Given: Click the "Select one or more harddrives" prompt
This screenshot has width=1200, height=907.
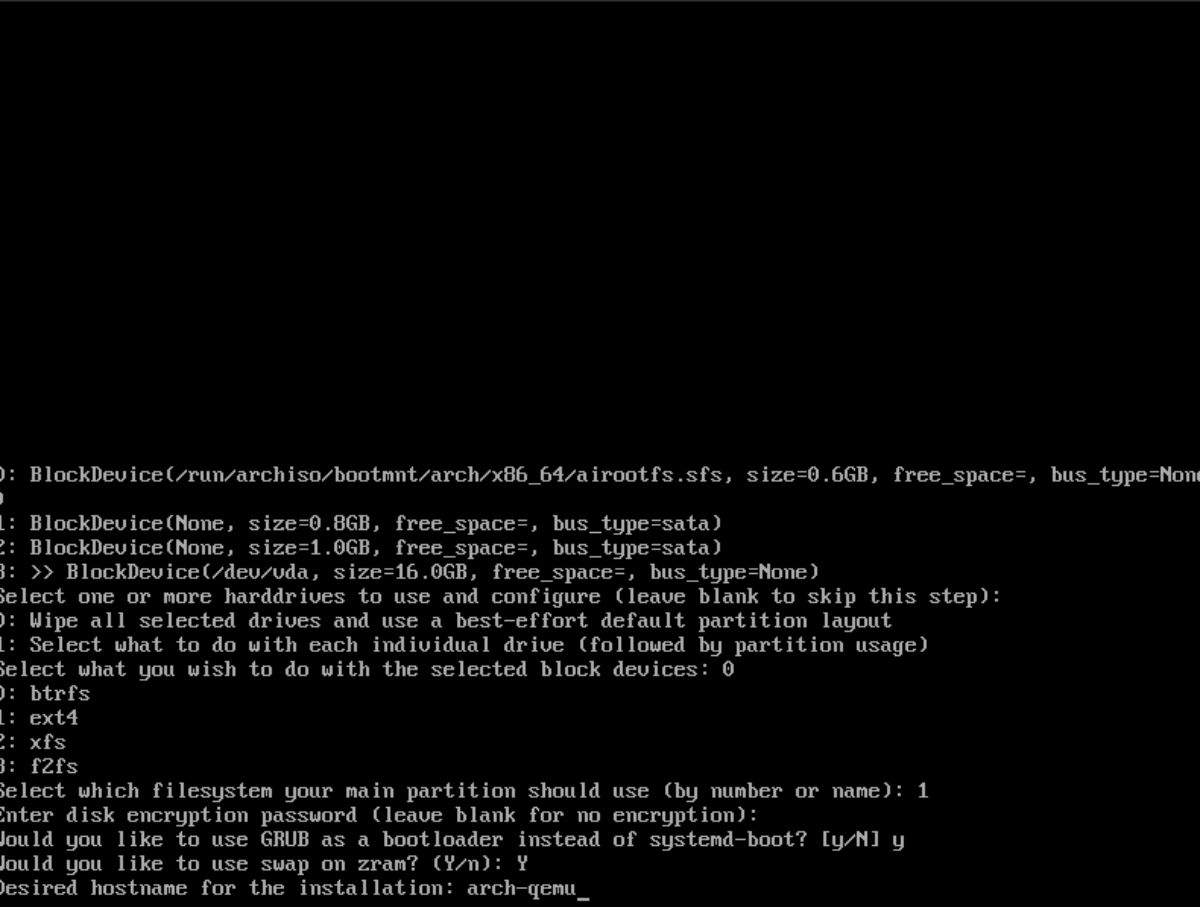Looking at the screenshot, I should point(500,597).
